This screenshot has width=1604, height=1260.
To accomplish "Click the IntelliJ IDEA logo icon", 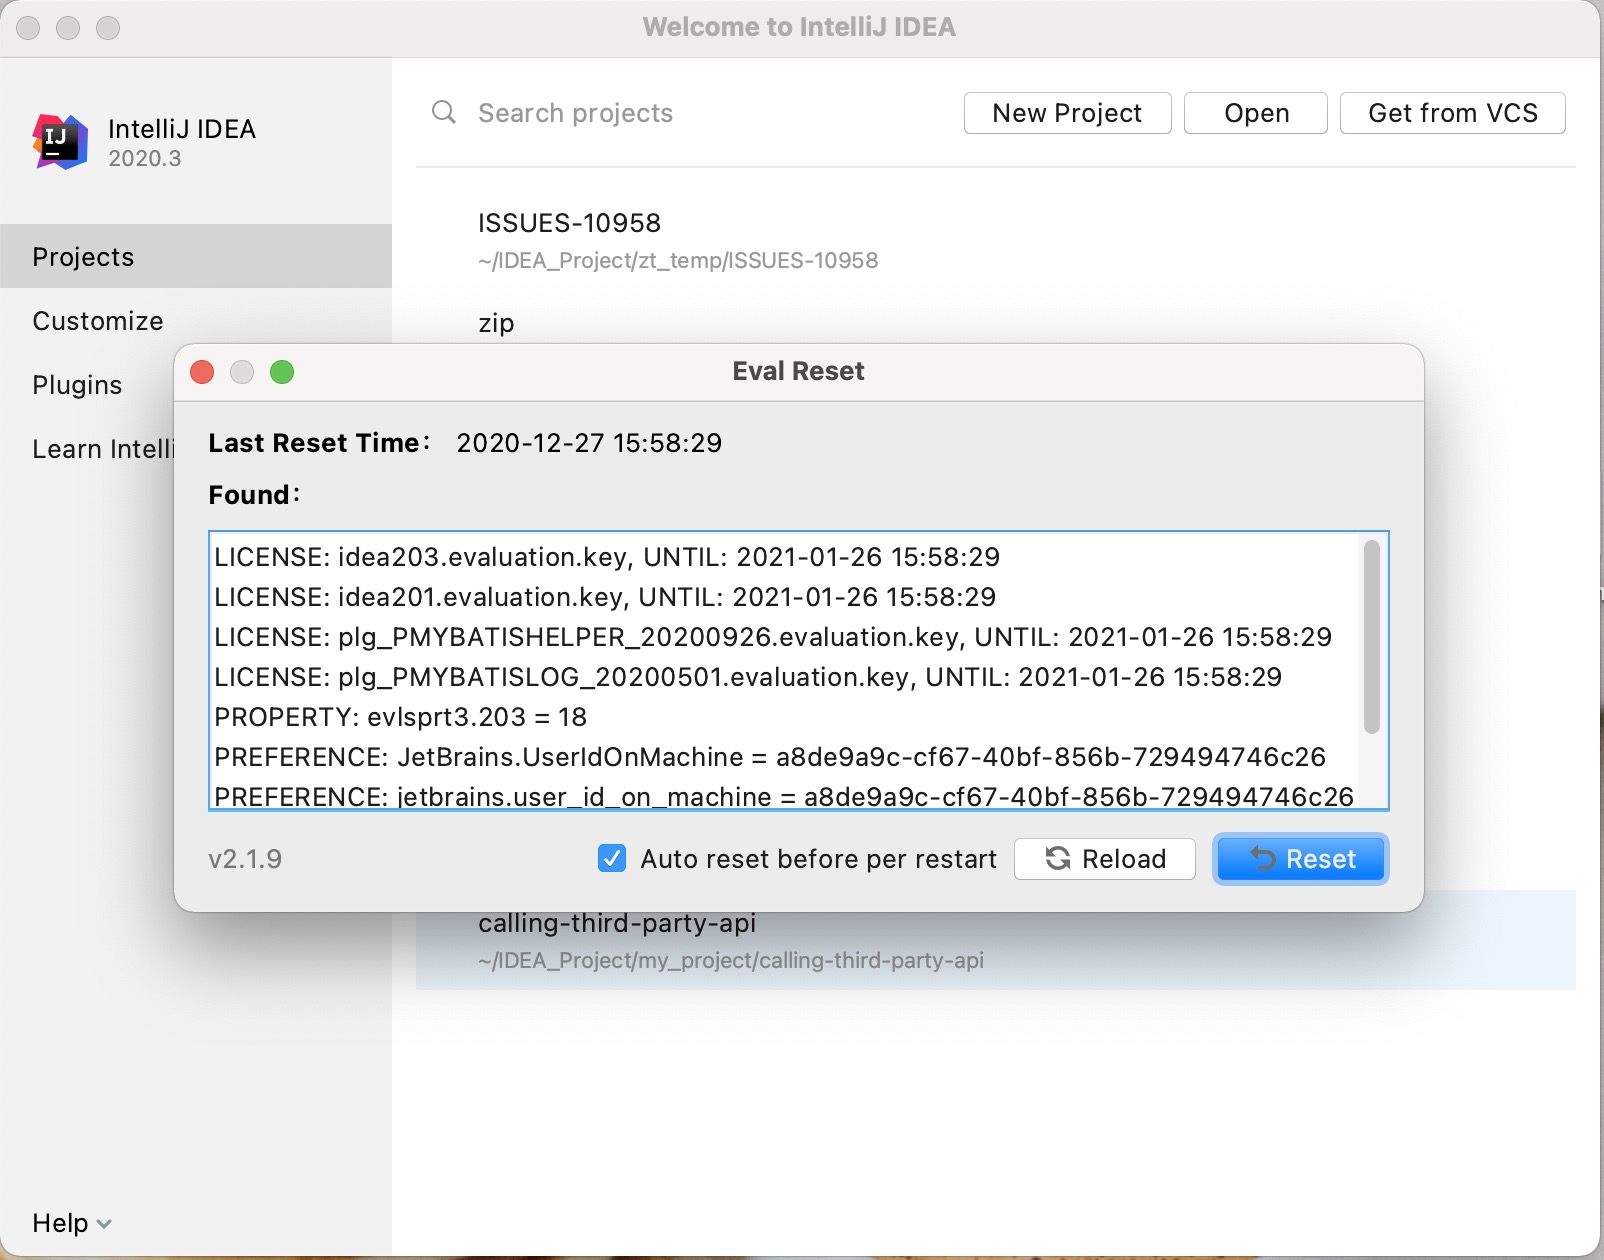I will click(x=60, y=142).
